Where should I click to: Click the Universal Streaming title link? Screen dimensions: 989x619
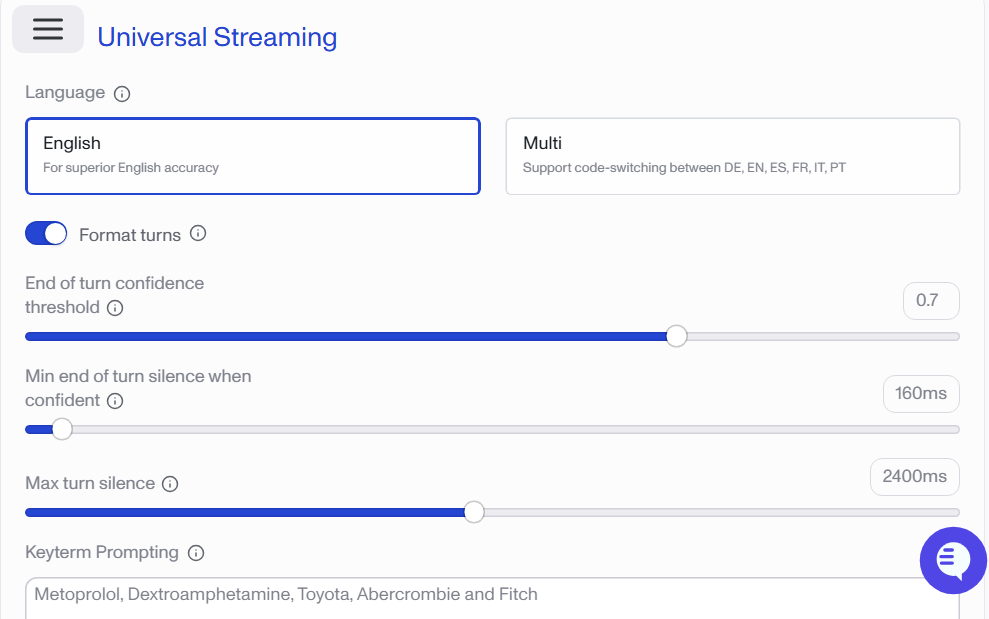point(217,38)
